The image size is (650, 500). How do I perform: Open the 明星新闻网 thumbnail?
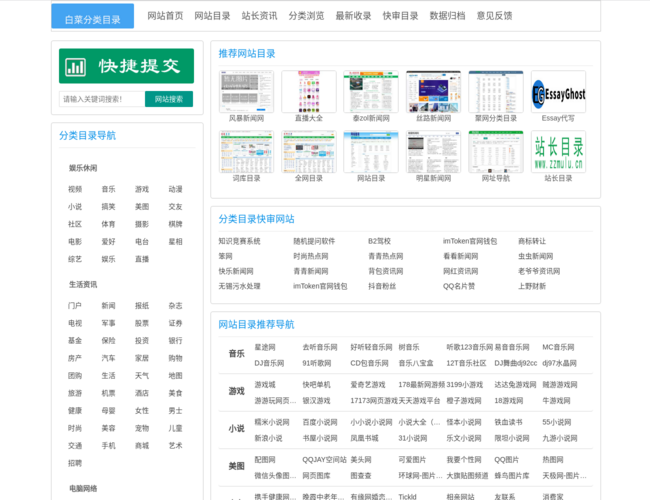(434, 152)
